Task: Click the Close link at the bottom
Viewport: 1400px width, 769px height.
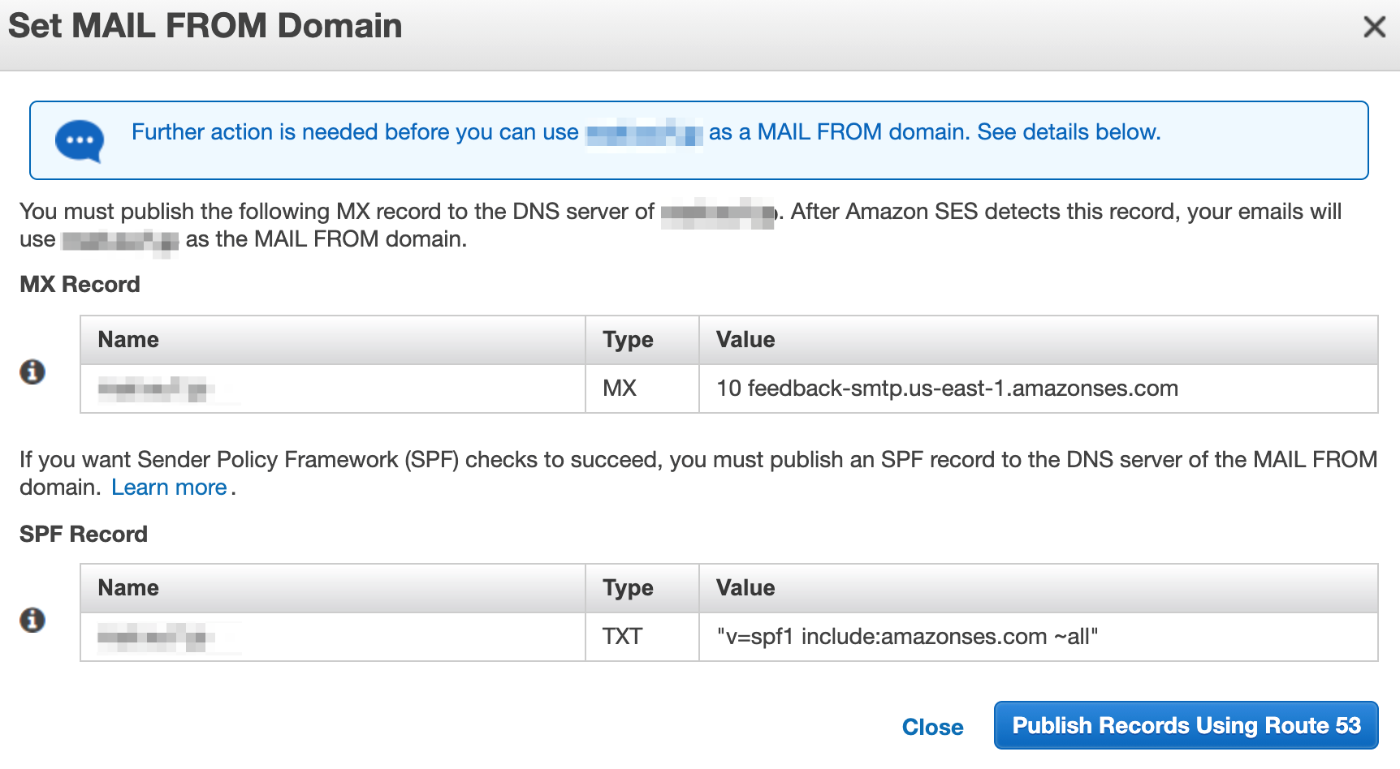Action: point(933,727)
